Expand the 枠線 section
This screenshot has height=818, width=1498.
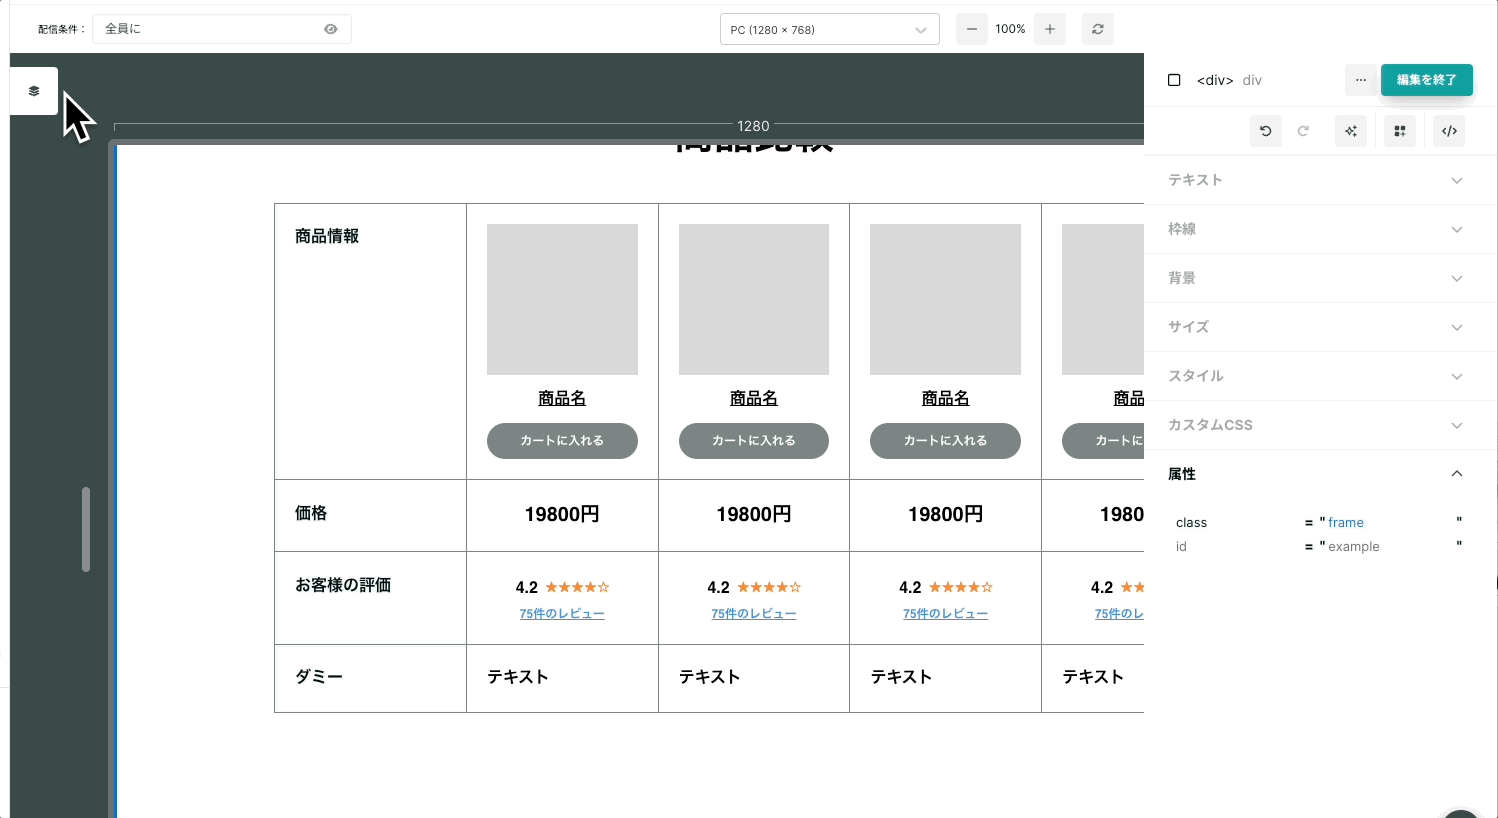(1320, 229)
